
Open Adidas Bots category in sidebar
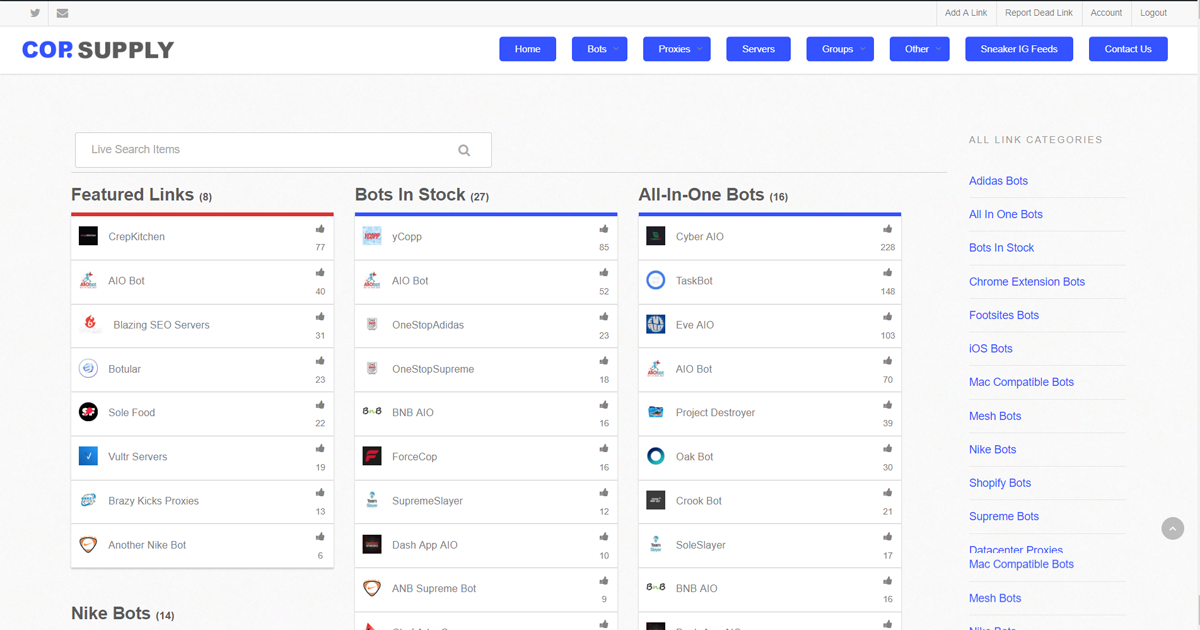coord(998,181)
